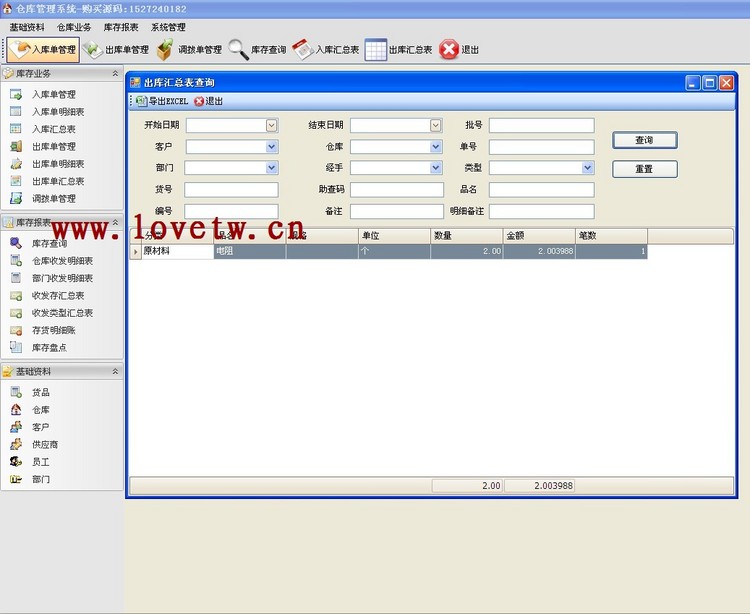Click the 金额 column header
This screenshot has height=614, width=750.
click(x=539, y=236)
